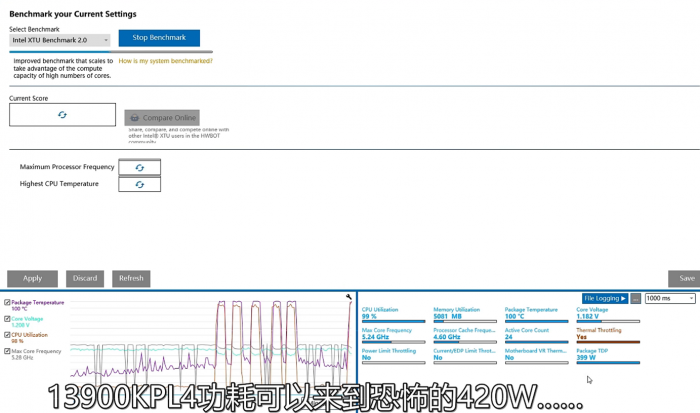
Task: Open 'How is my system benchmarked?' link
Action: click(x=165, y=61)
